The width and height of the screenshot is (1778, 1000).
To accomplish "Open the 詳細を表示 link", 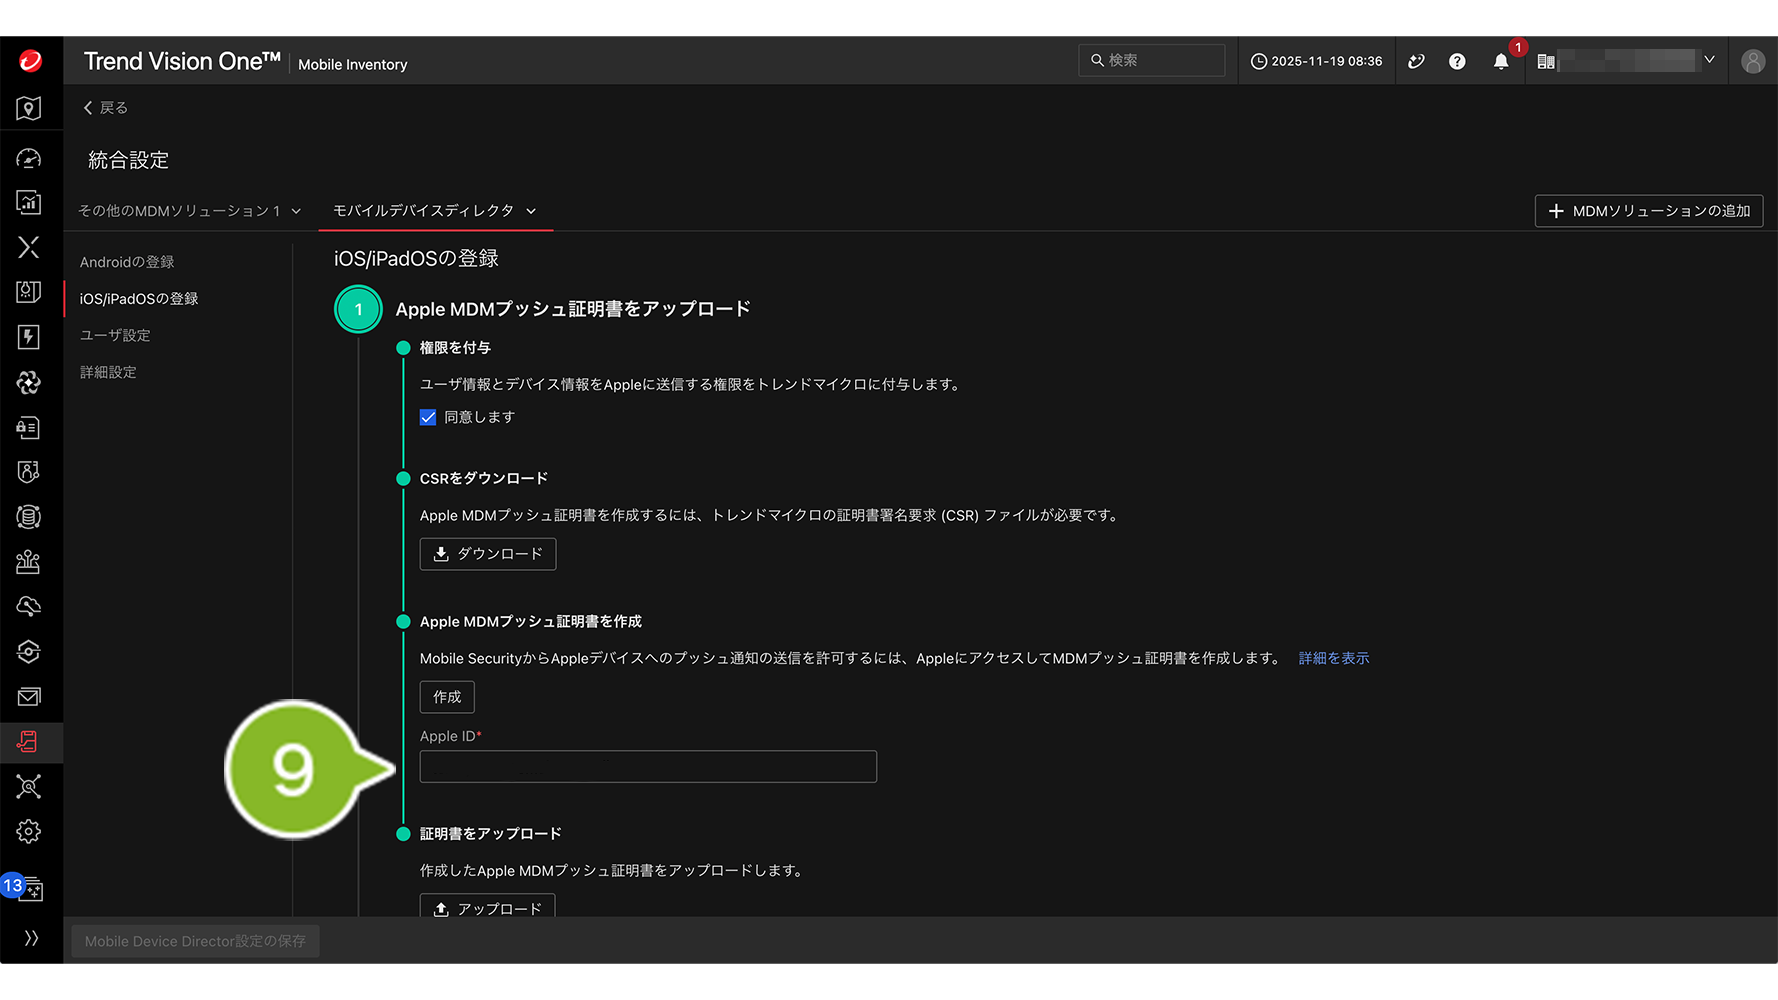I will tap(1333, 659).
